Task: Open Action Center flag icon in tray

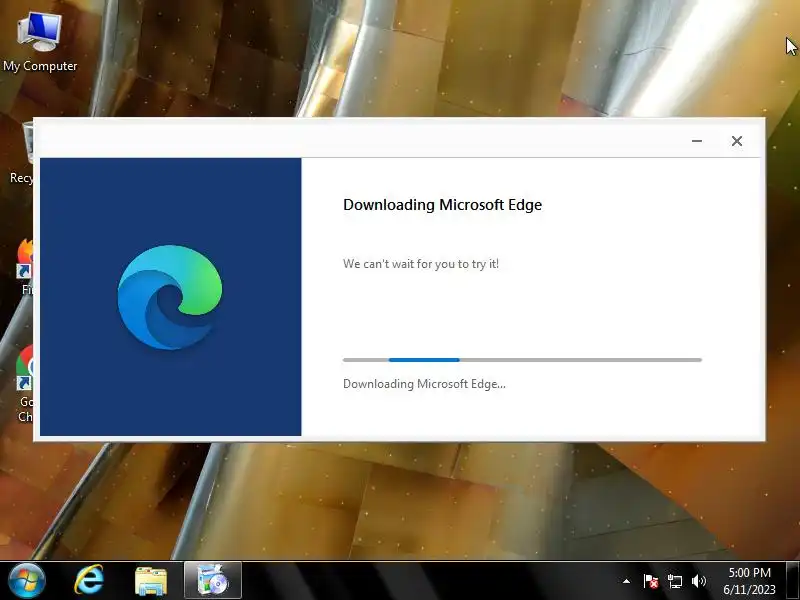Action: tap(651, 581)
